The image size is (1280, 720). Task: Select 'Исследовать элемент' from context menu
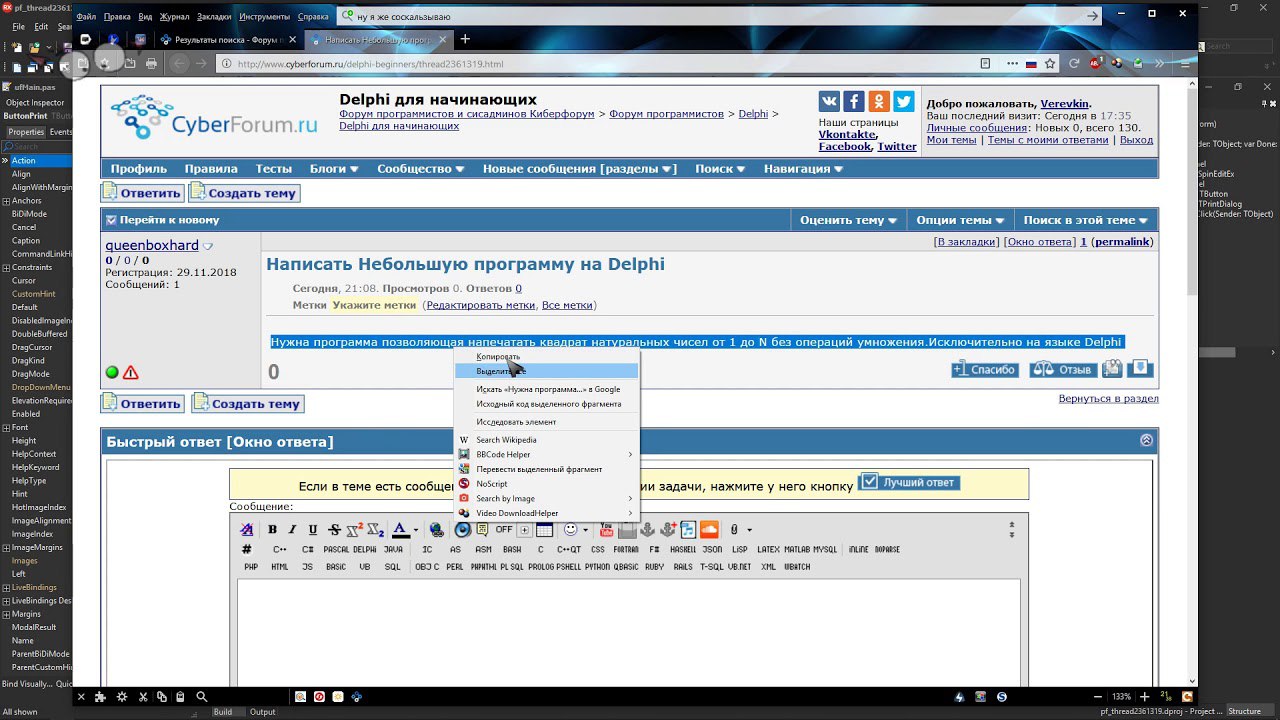pos(546,422)
